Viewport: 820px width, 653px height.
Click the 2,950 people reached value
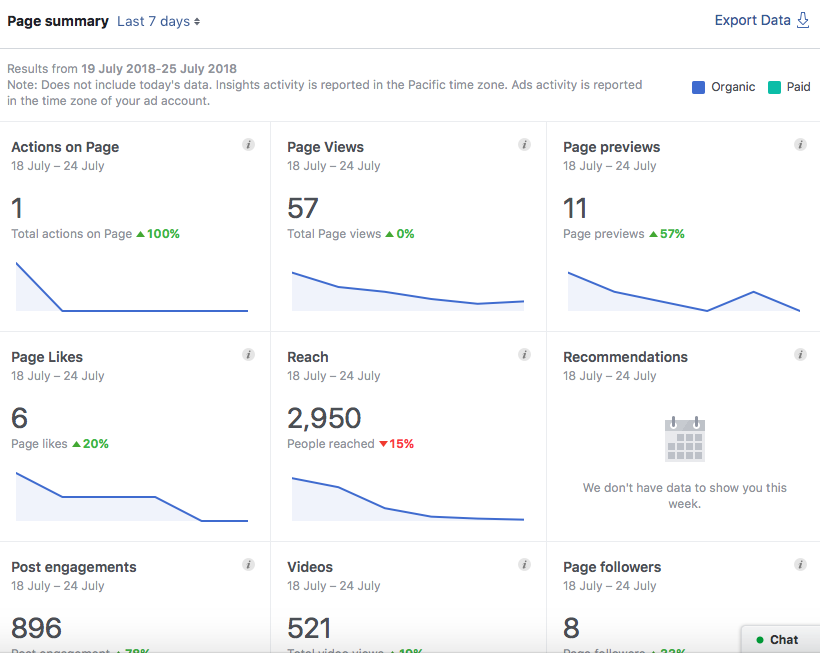click(x=324, y=418)
